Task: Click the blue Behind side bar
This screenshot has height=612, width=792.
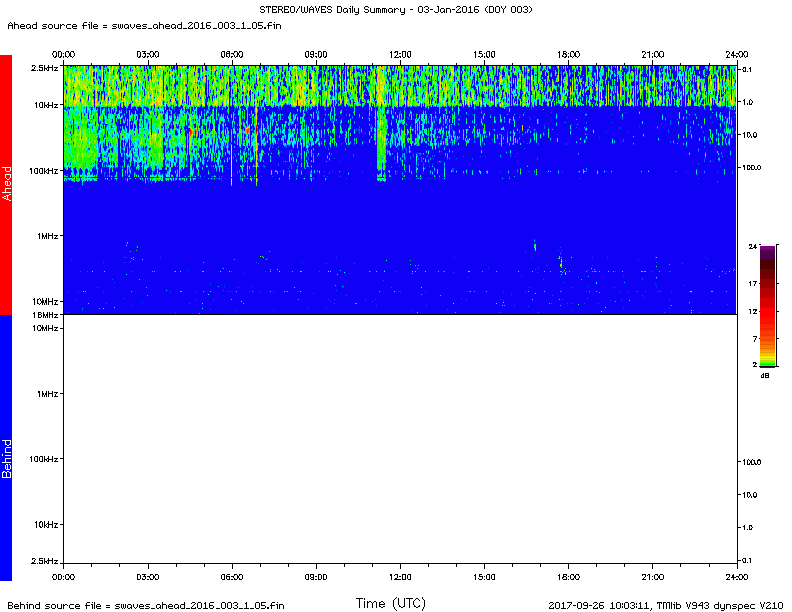Action: pyautogui.click(x=6, y=447)
